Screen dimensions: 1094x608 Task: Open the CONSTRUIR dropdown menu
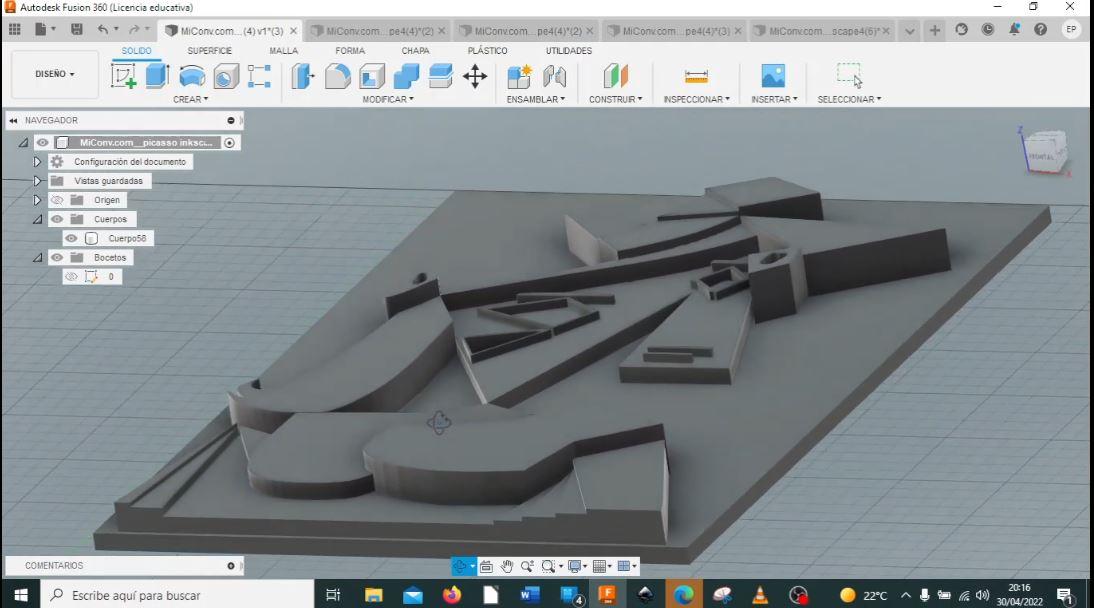click(615, 99)
